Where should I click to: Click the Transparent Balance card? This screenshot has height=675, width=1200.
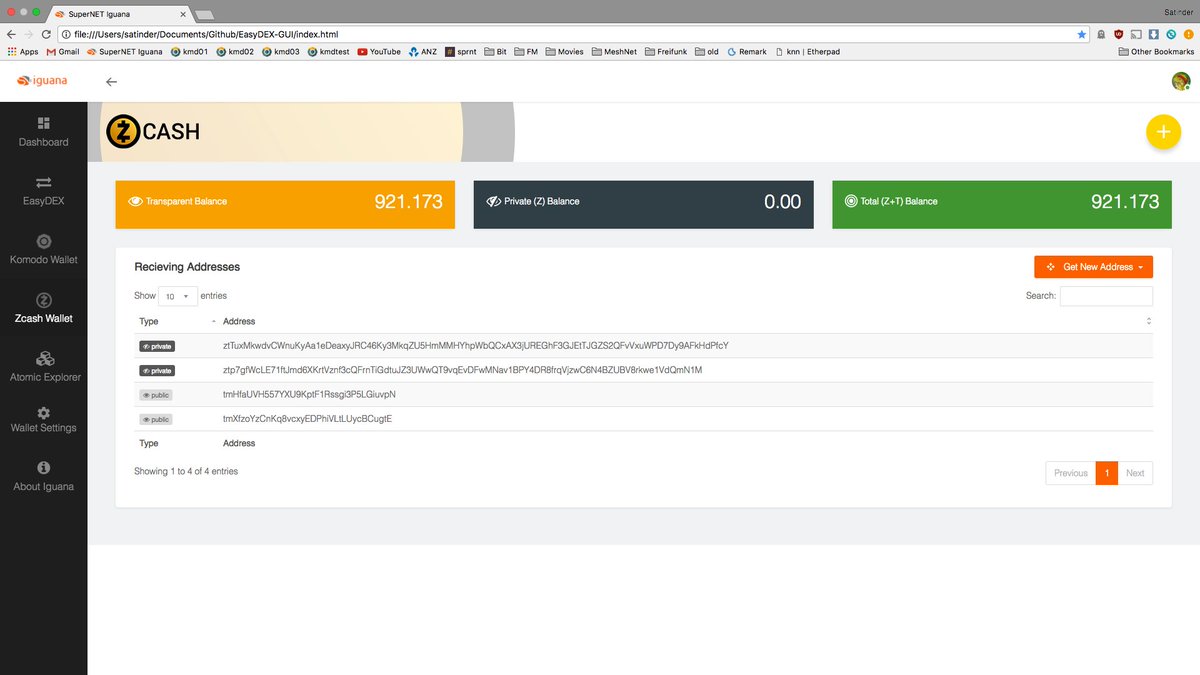285,204
